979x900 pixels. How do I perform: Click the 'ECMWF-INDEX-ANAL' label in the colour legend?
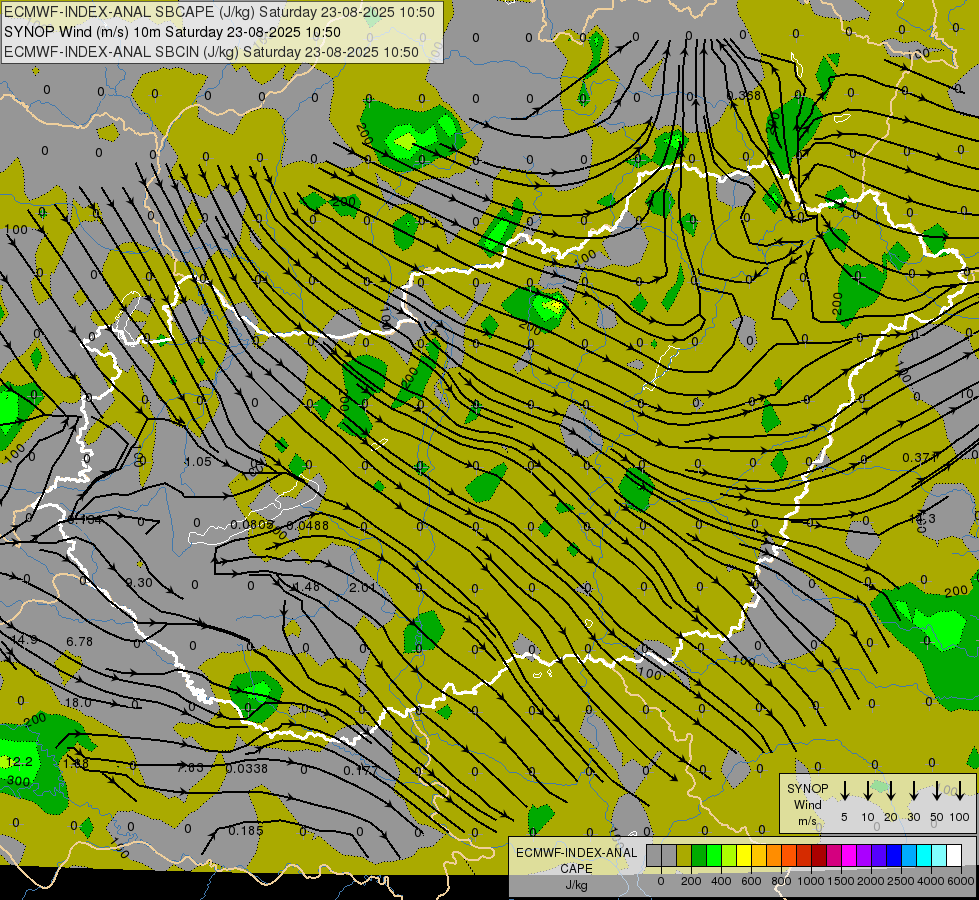576,853
